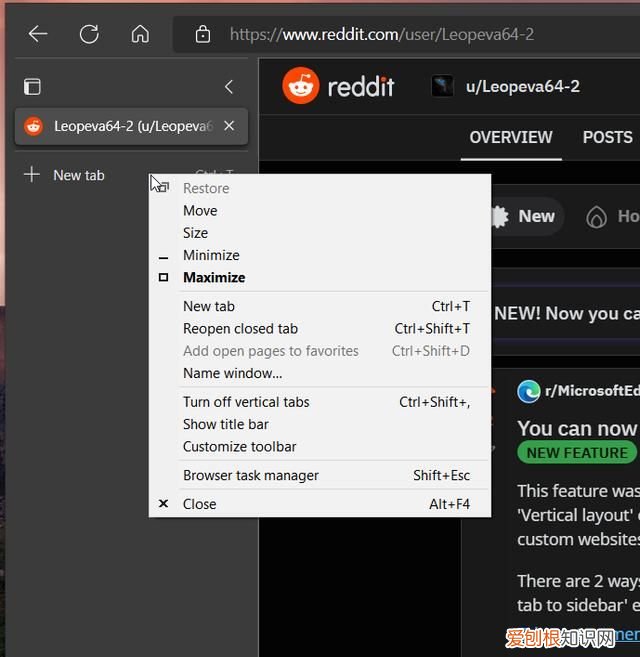Viewport: 640px width, 657px height.
Task: Switch to the POSTS tab
Action: 607,137
